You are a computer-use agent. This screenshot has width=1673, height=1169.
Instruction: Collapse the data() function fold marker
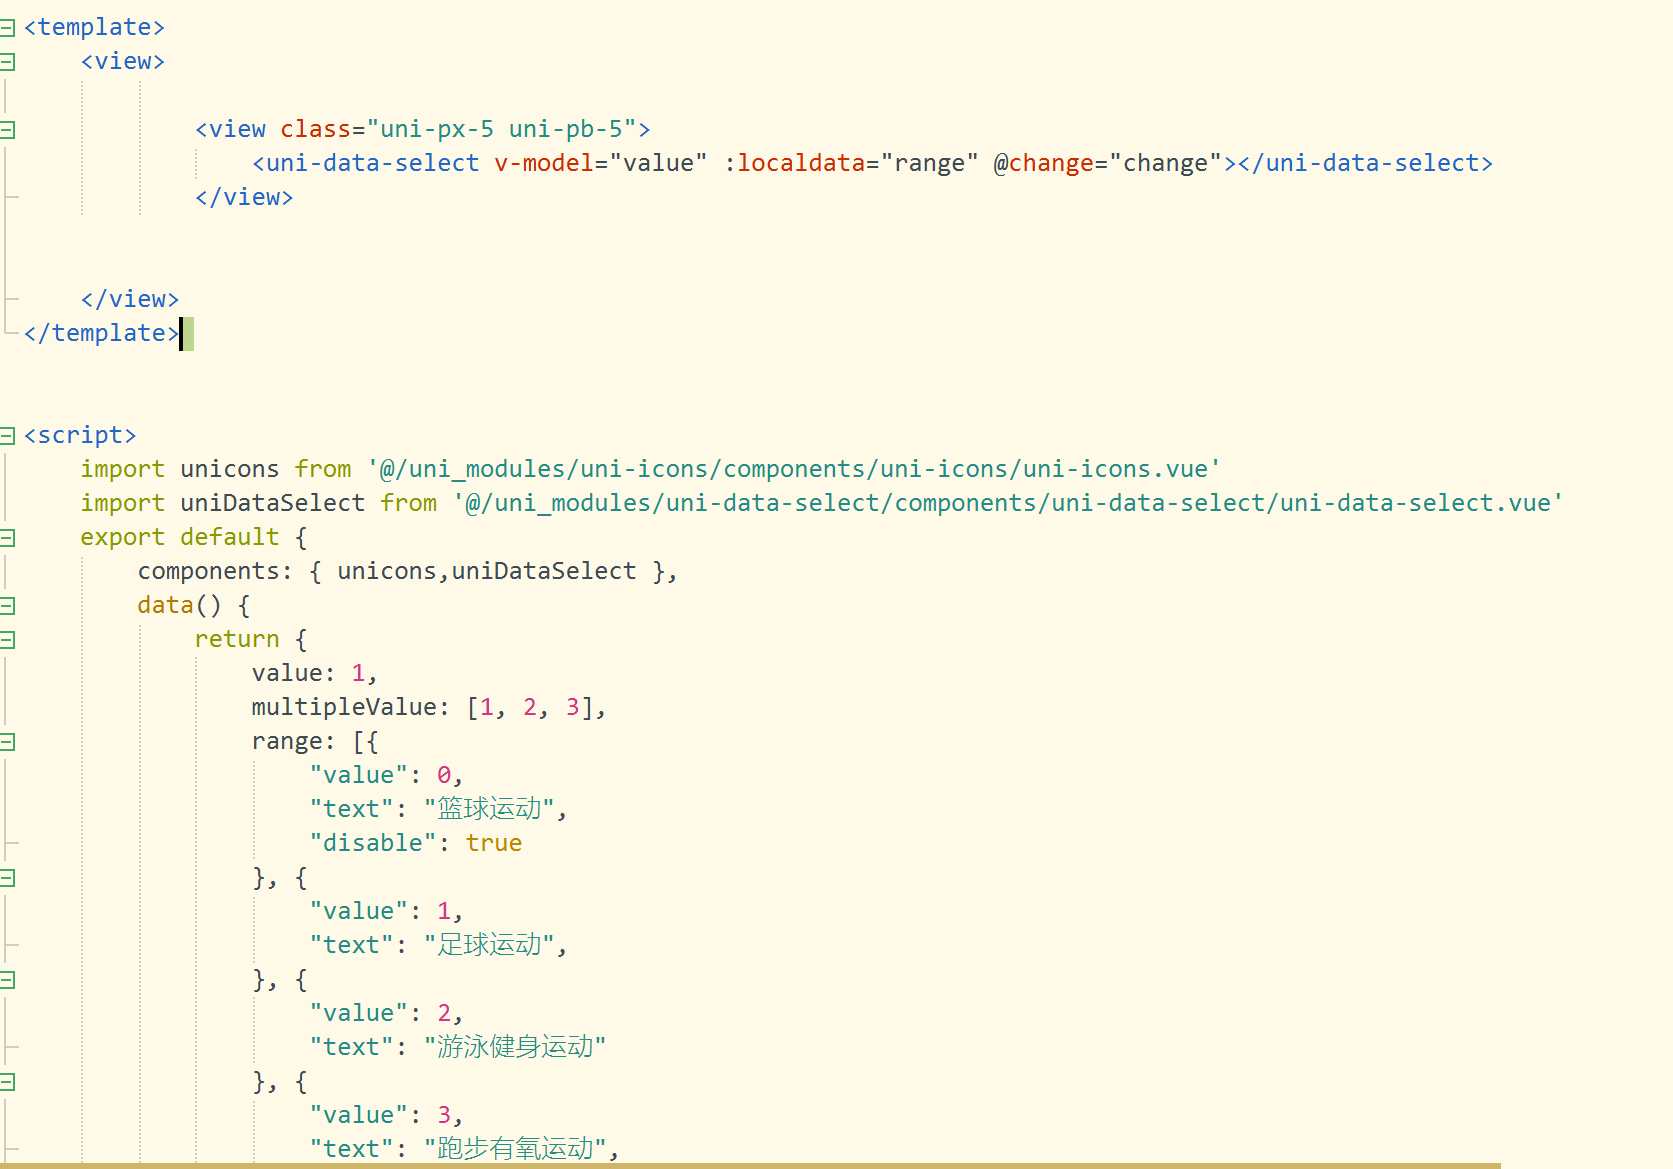pos(7,606)
